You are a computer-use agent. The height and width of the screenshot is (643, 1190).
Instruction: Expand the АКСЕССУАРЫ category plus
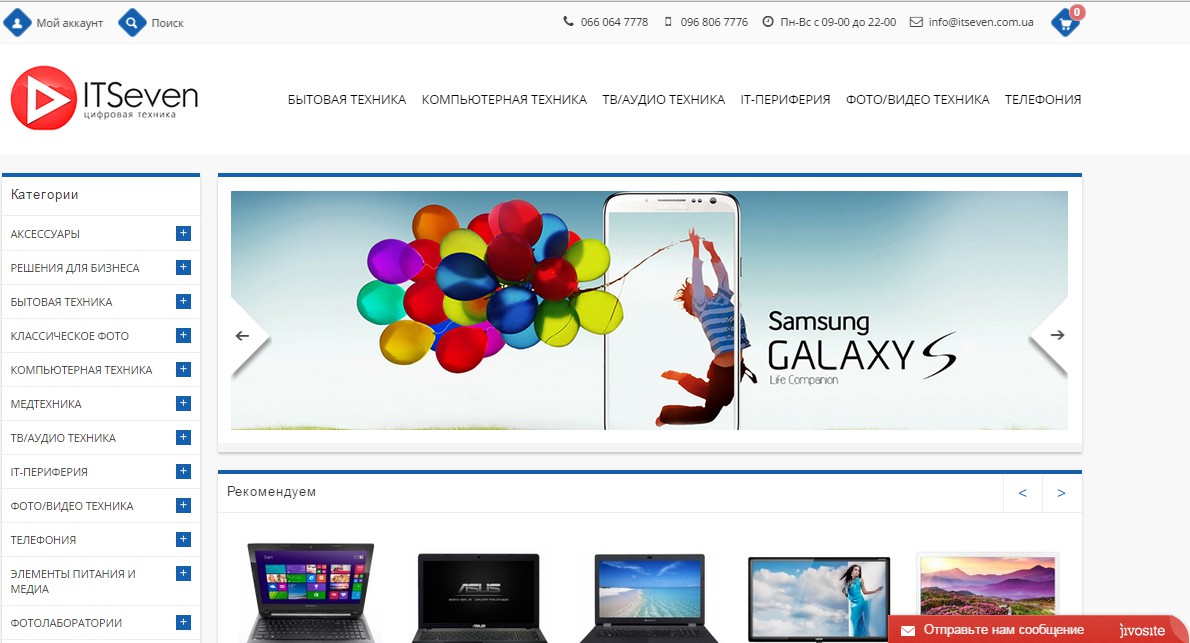[x=183, y=233]
